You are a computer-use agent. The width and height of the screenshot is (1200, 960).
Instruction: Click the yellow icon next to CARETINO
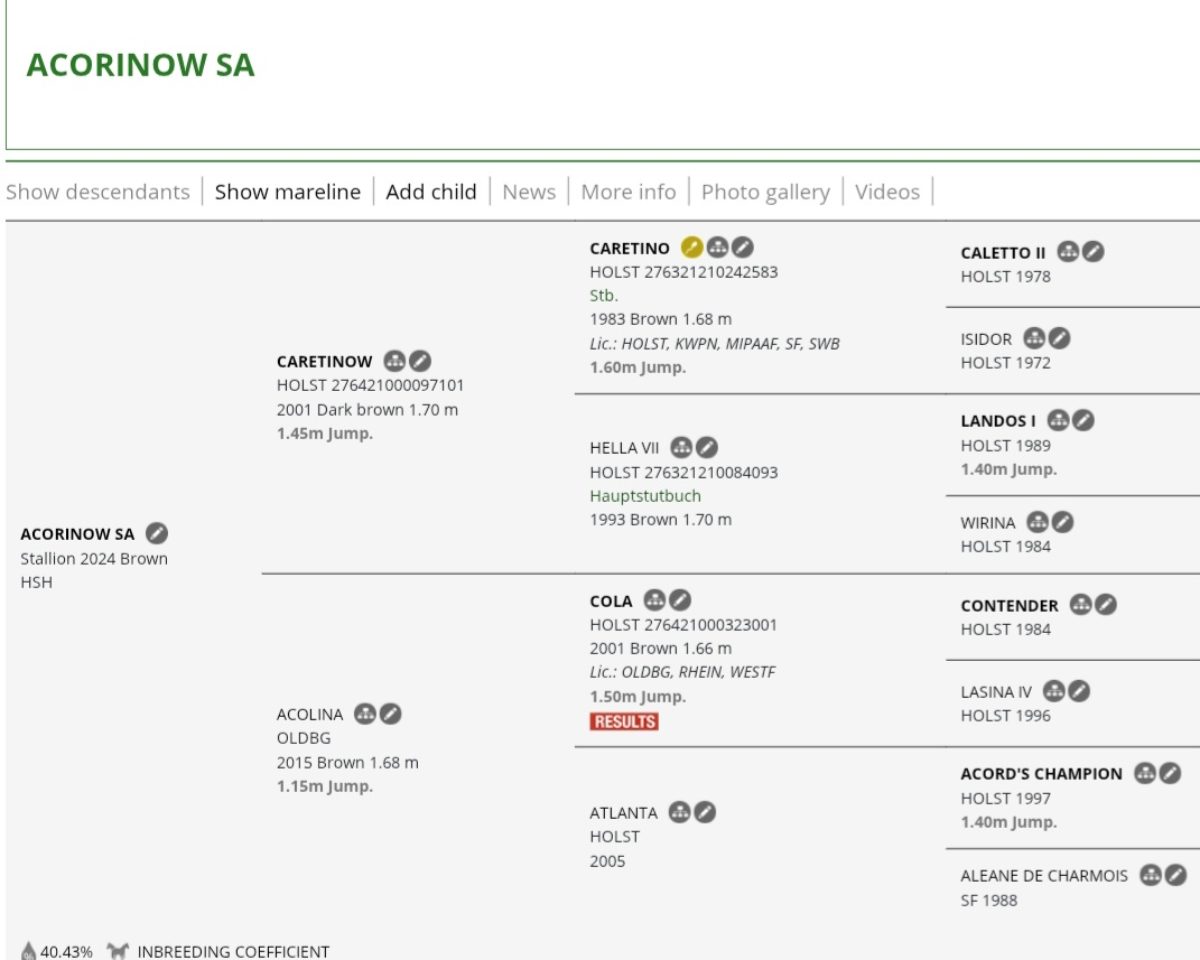pos(691,248)
